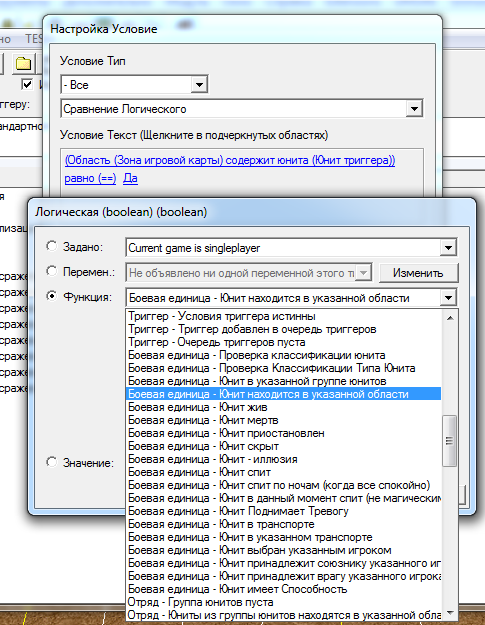Click the Да link
Image resolution: width=485 pixels, height=625 pixels.
point(130,178)
